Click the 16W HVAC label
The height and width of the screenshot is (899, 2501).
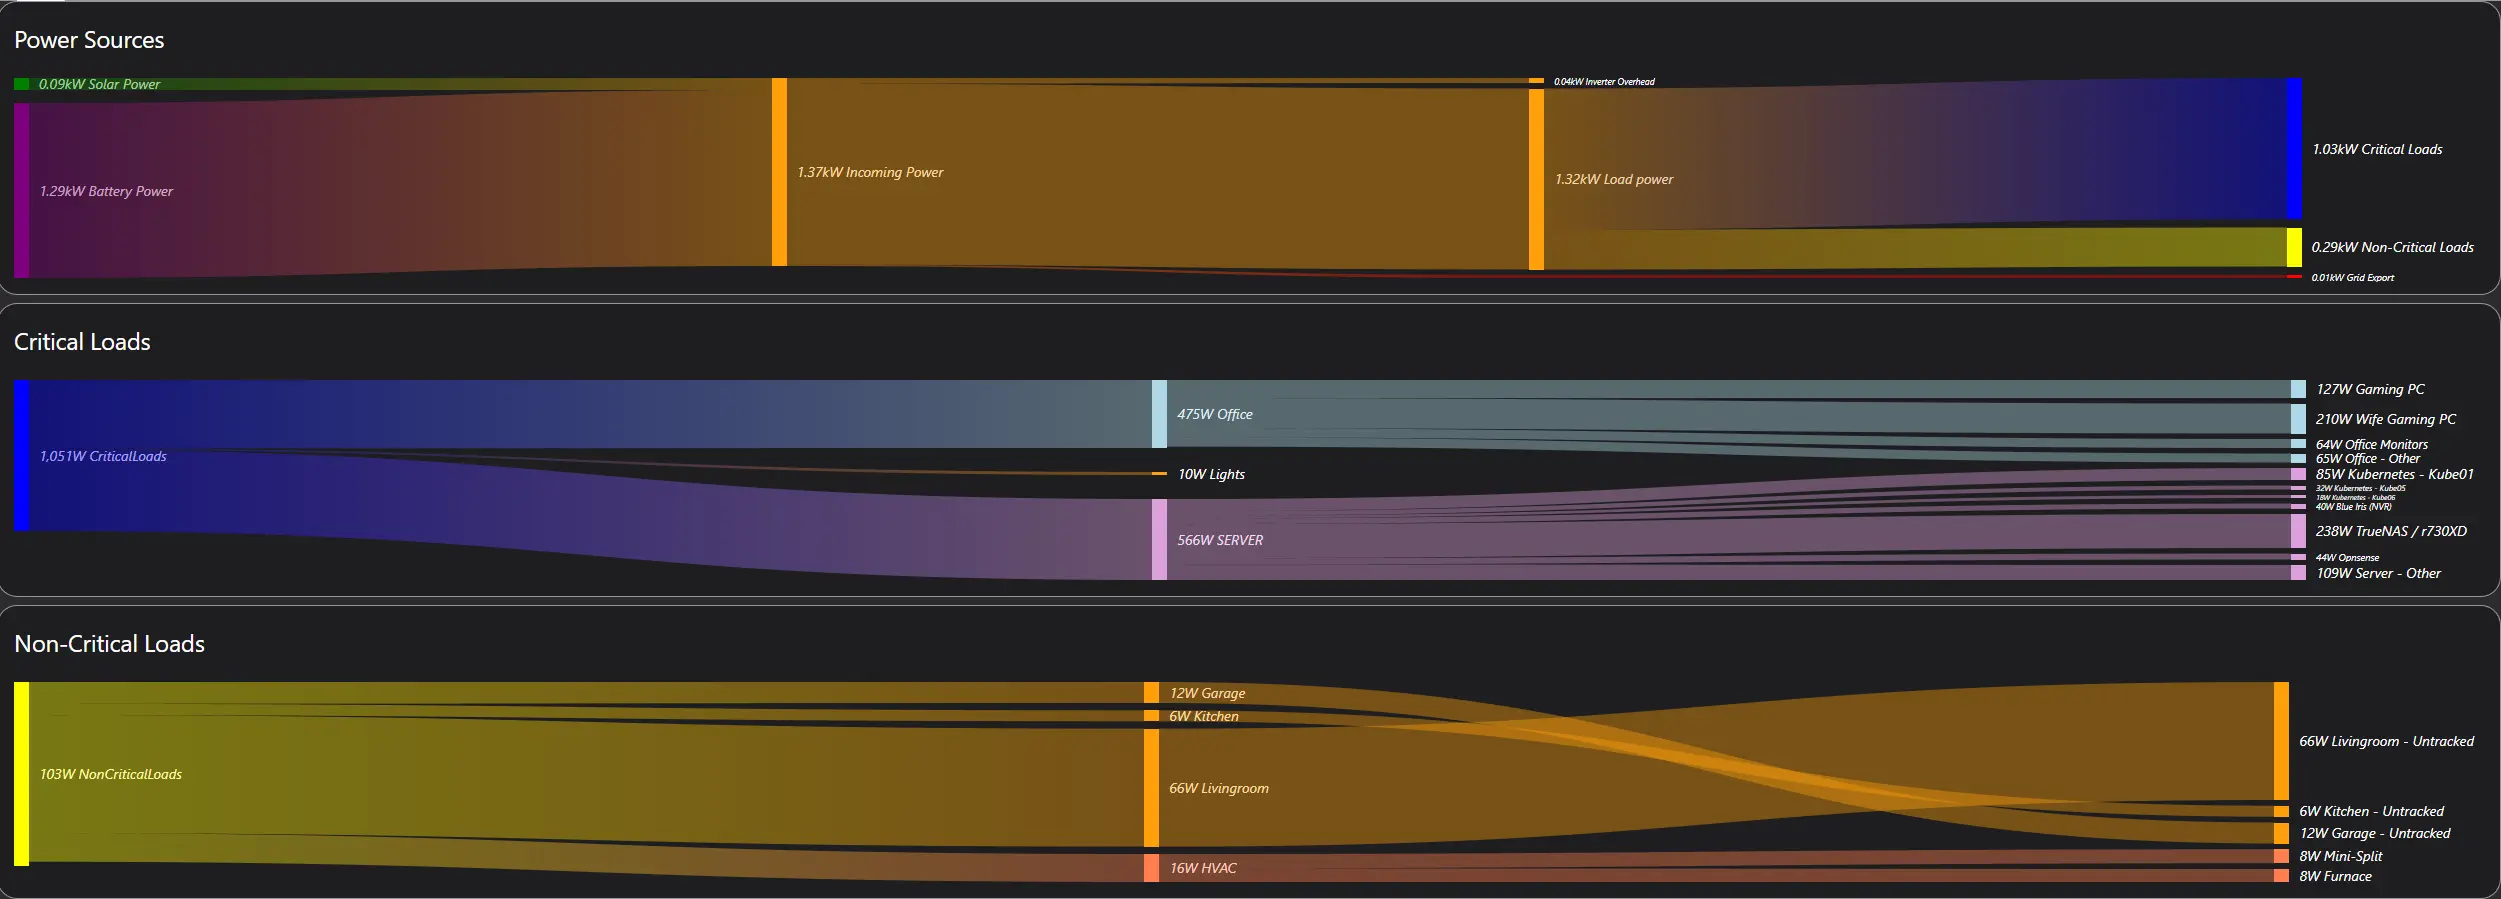click(x=1202, y=868)
